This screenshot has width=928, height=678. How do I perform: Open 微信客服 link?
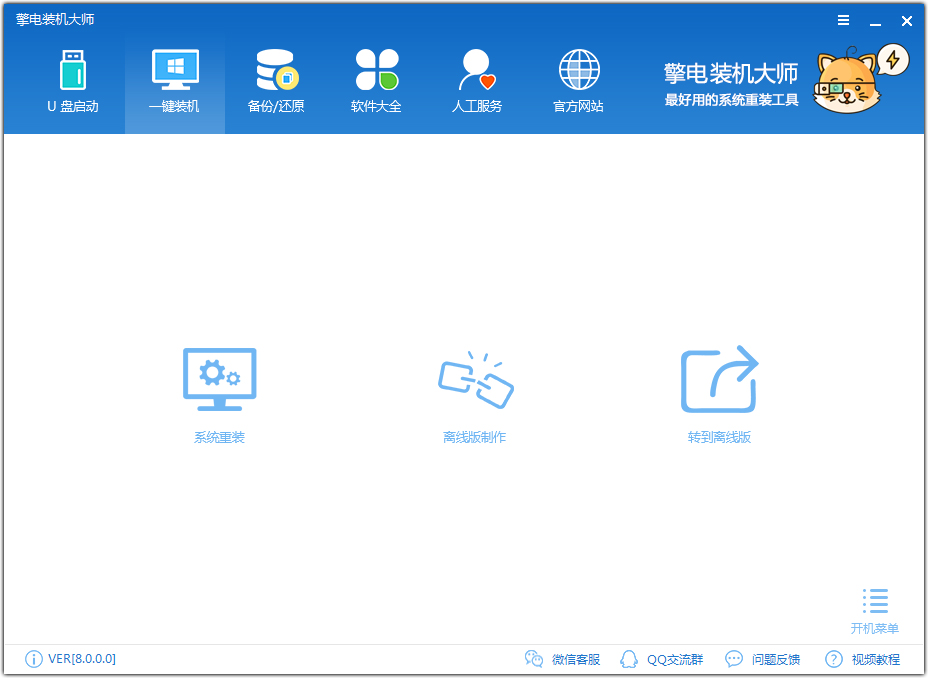[x=576, y=659]
